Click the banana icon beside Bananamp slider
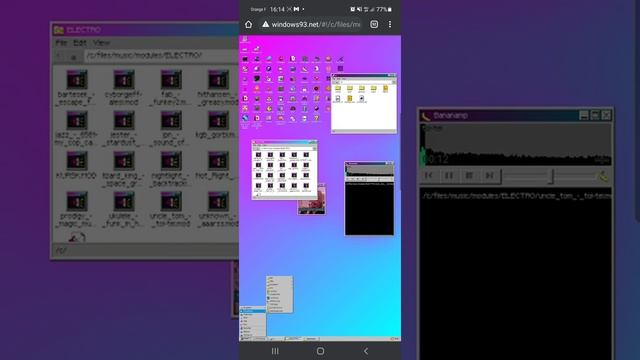 603,176
